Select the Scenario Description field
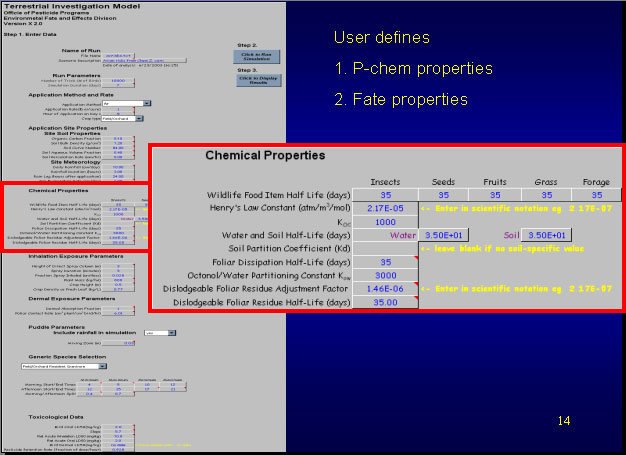 [x=144, y=61]
